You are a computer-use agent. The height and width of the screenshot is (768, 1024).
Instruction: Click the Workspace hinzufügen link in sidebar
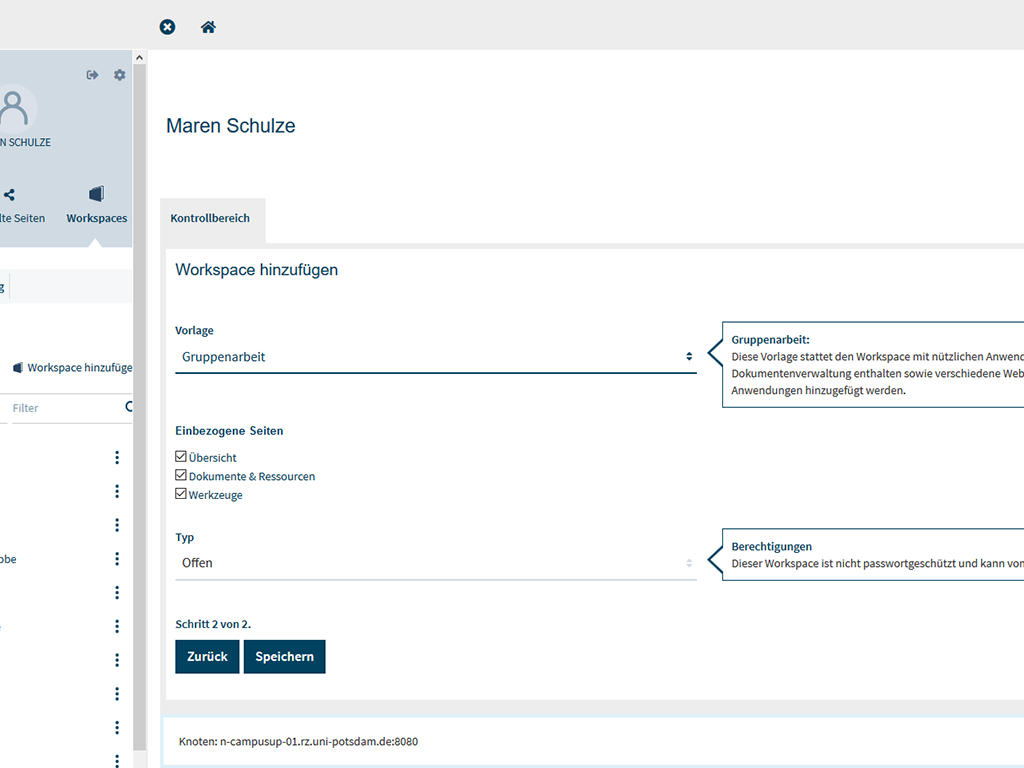point(78,368)
